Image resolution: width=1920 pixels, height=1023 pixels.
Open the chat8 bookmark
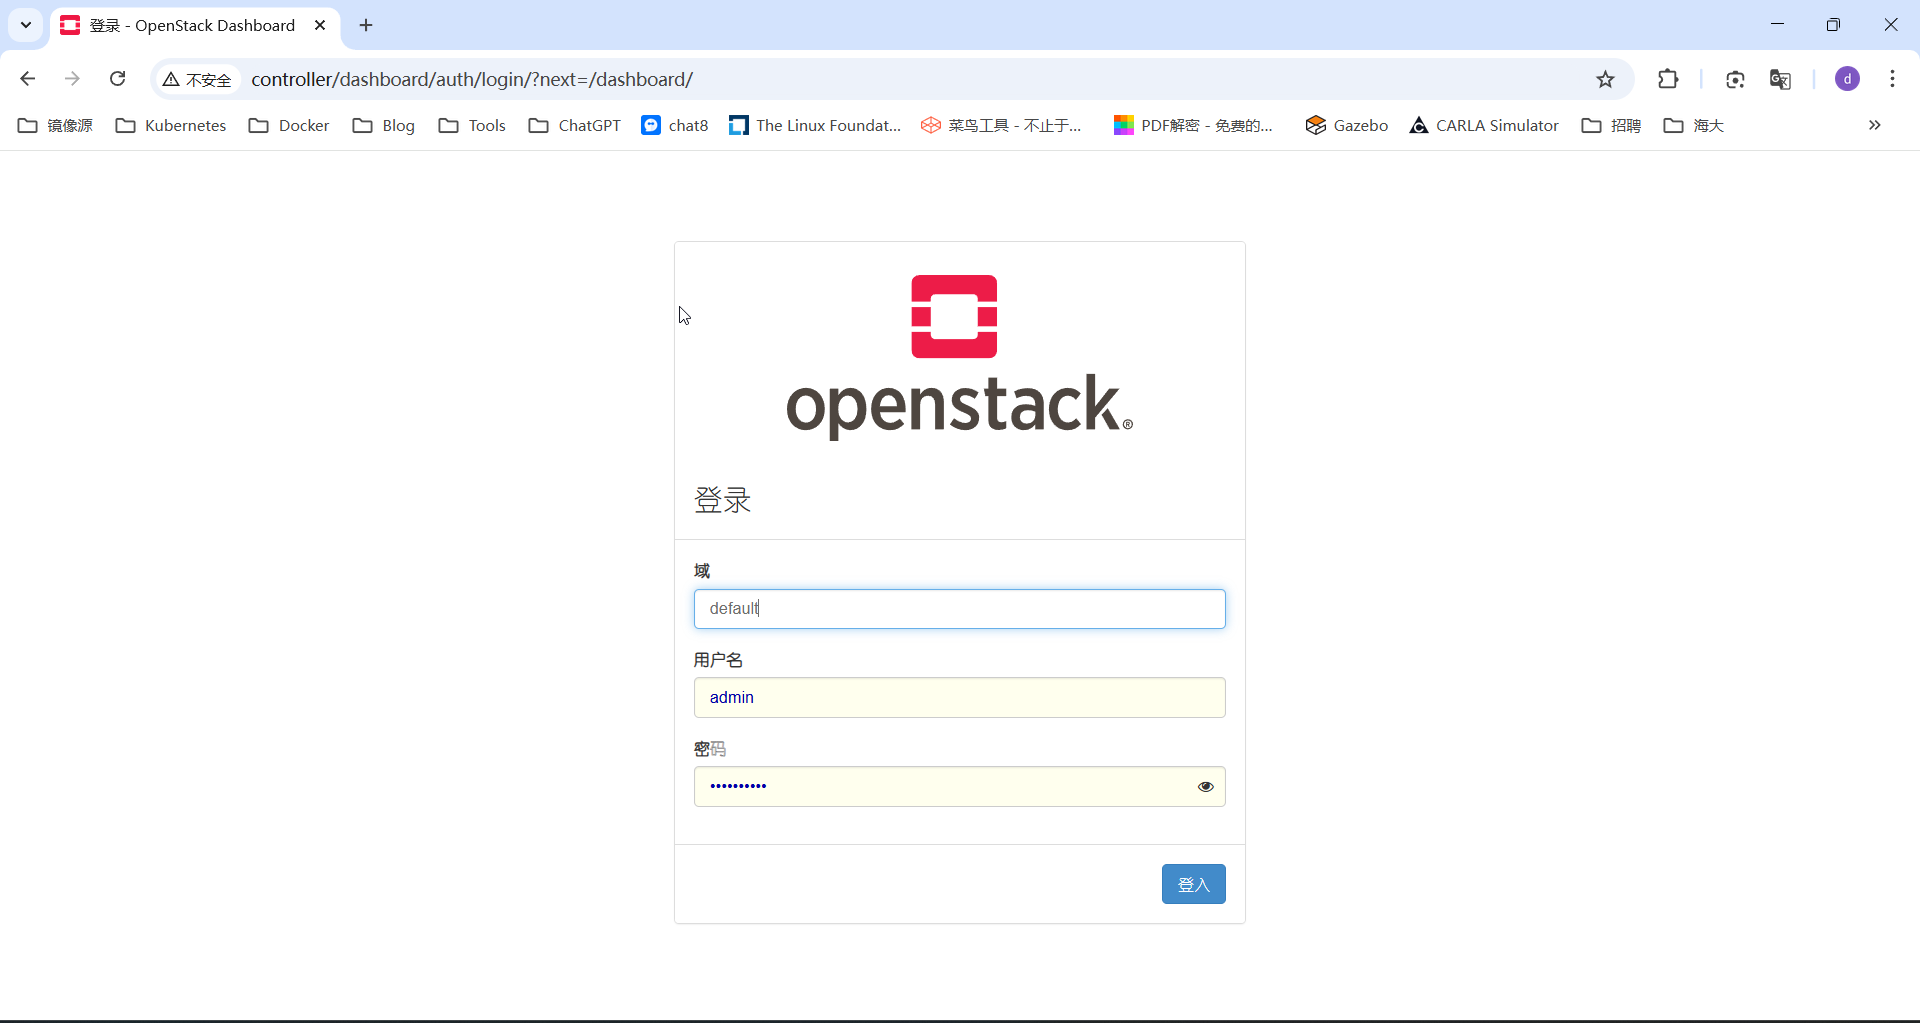(x=675, y=125)
